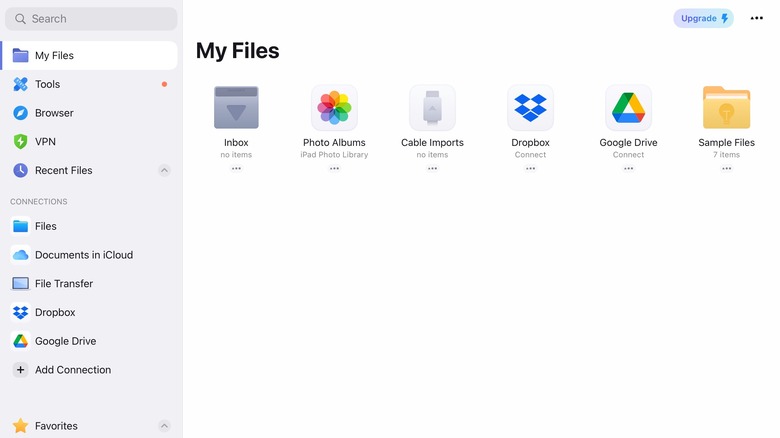Click the My Files page heading
Viewport: 780px width, 438px height.
pos(237,51)
